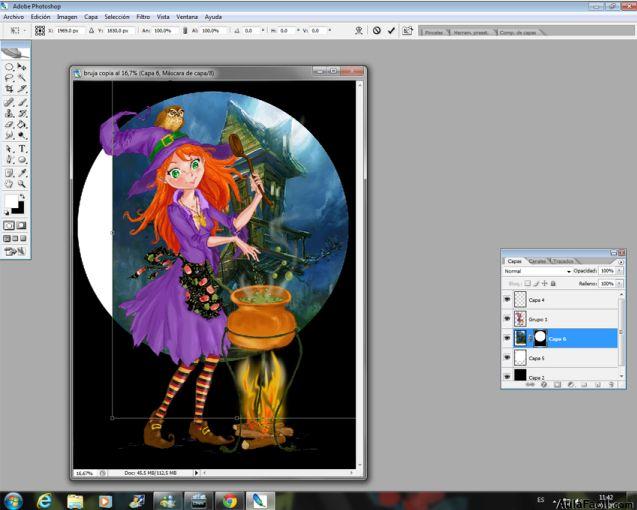
Task: Open the tool preset picker in options bar
Action: point(16,30)
